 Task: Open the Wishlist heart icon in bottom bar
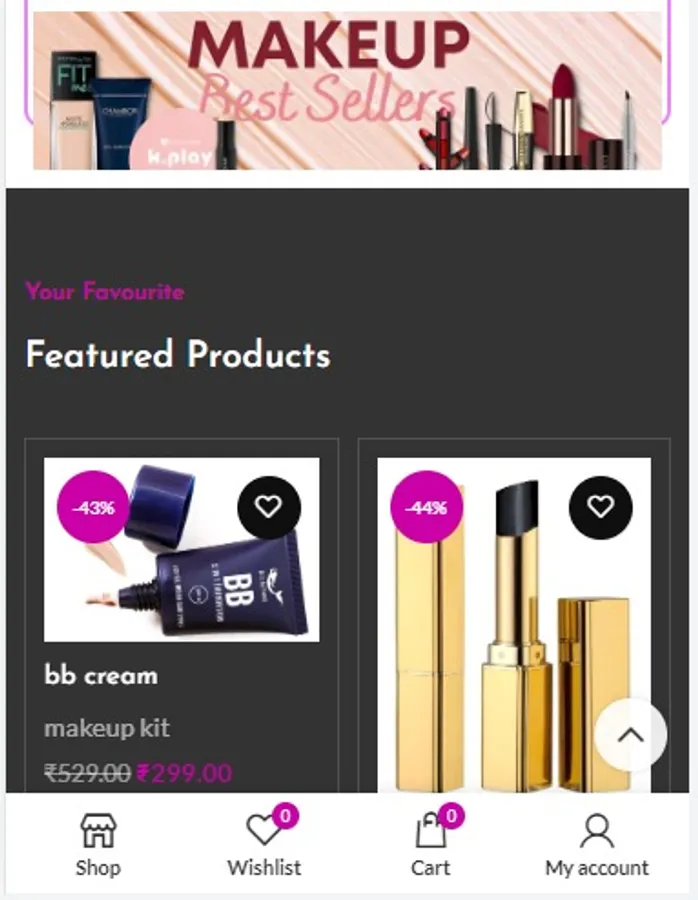coord(263,830)
